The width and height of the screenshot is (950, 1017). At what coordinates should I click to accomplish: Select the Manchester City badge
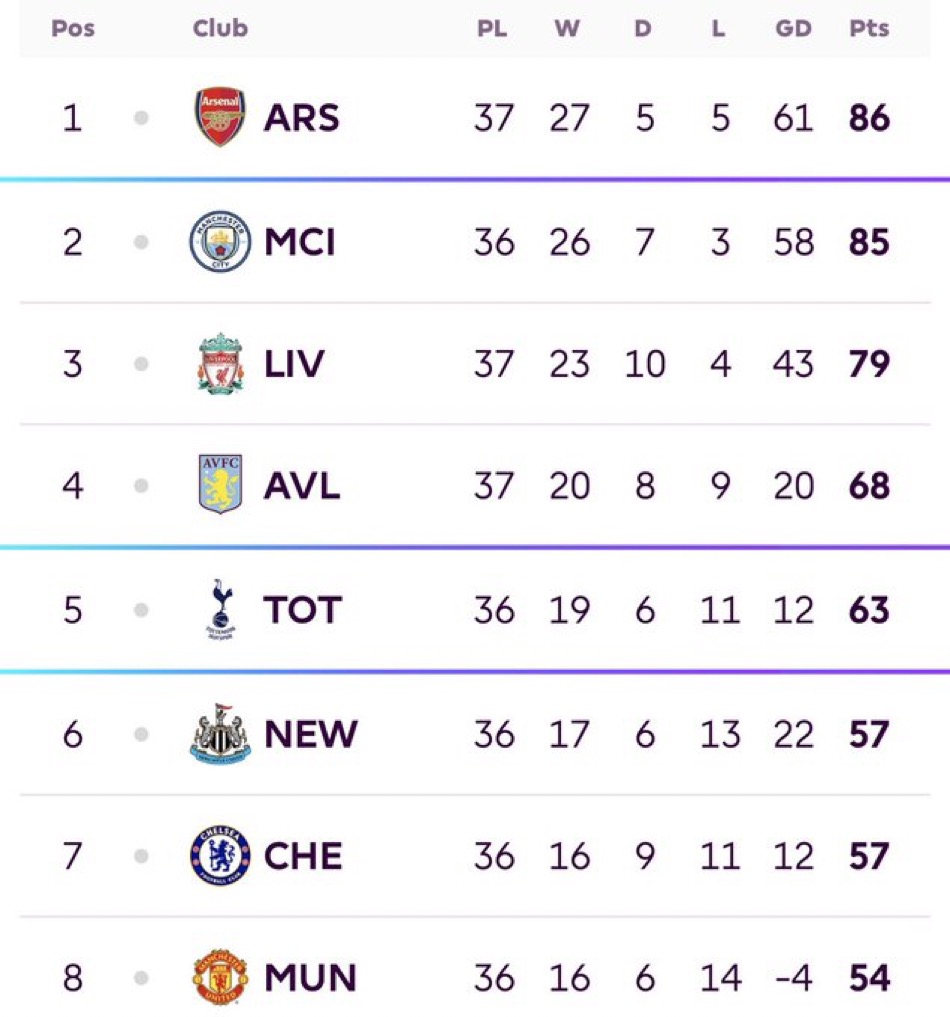[220, 242]
